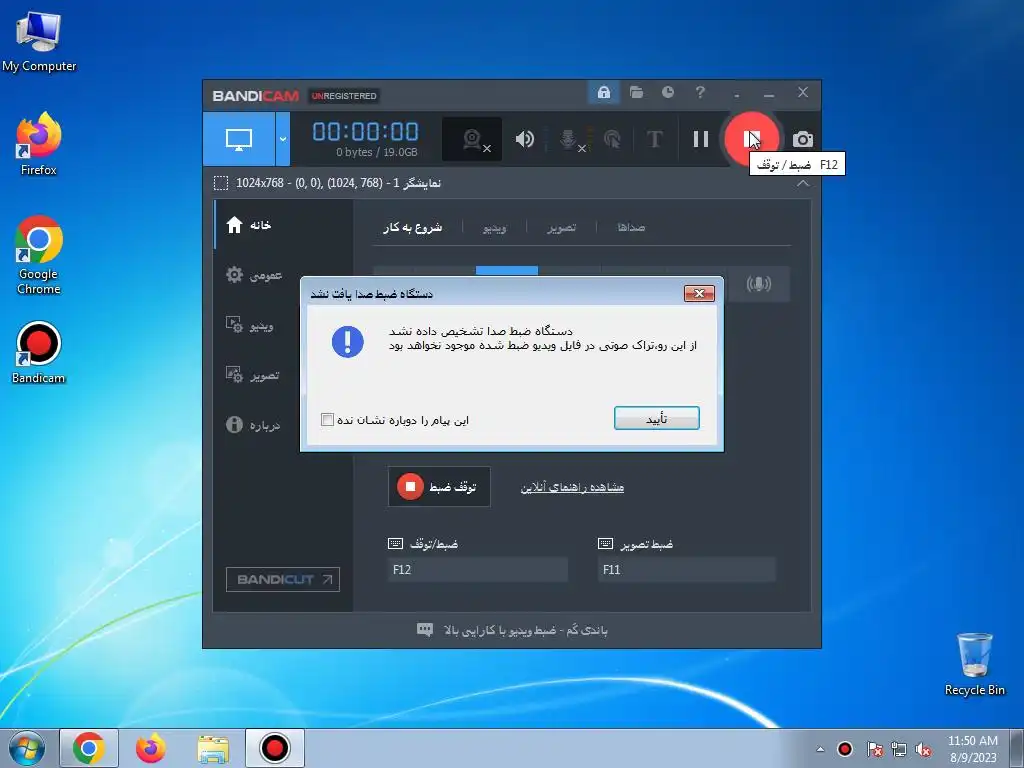The width and height of the screenshot is (1024, 768).
Task: Open the درباره (About) sidebar section
Action: (283, 425)
